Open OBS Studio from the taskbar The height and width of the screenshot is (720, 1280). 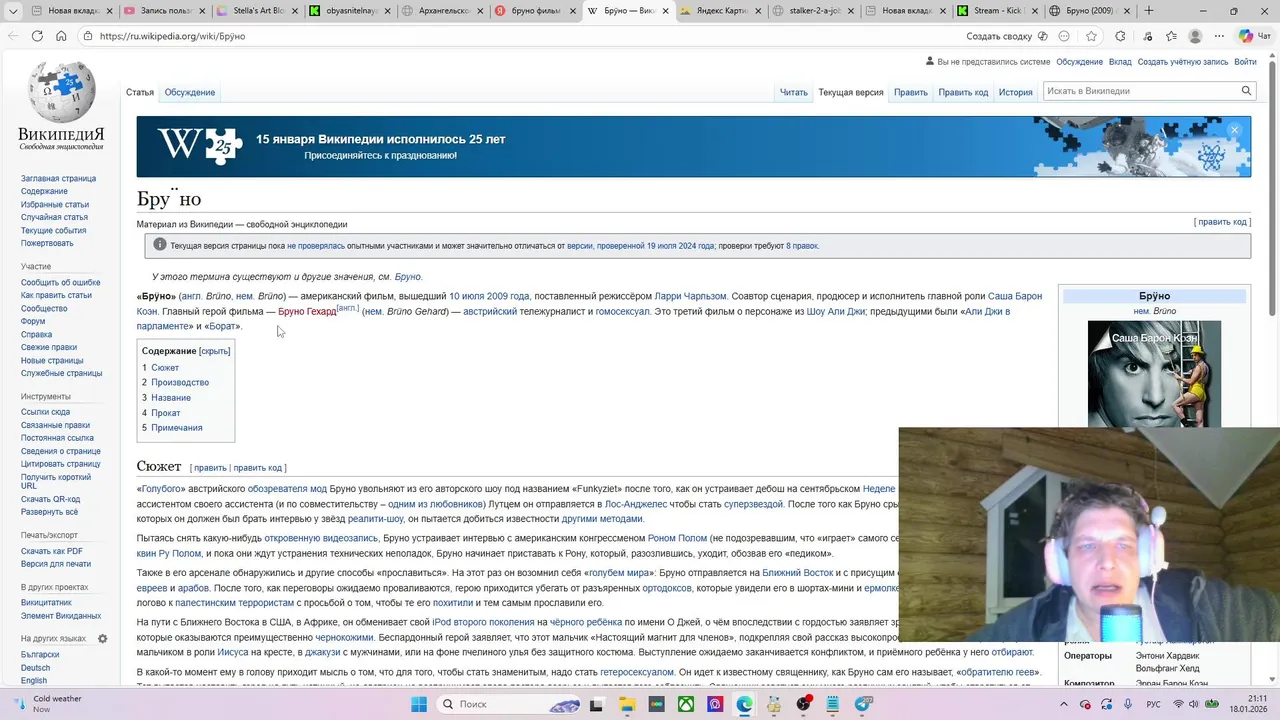[x=804, y=704]
